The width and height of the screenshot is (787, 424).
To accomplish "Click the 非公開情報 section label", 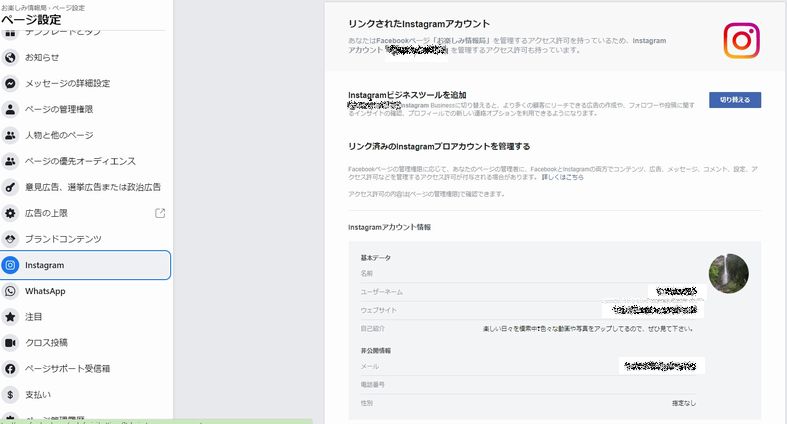I will coord(375,351).
